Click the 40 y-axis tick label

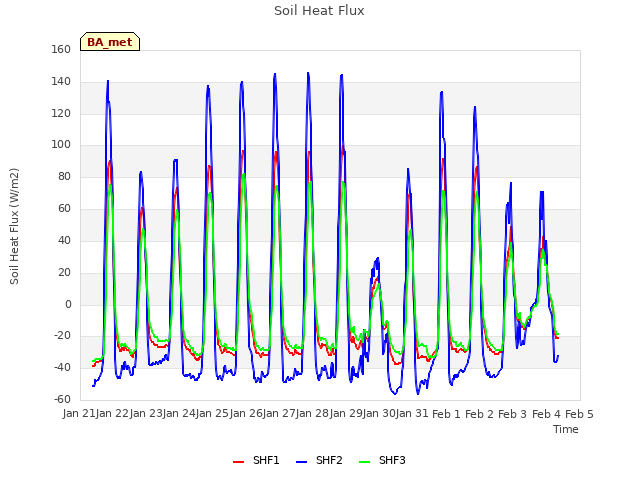pos(64,240)
